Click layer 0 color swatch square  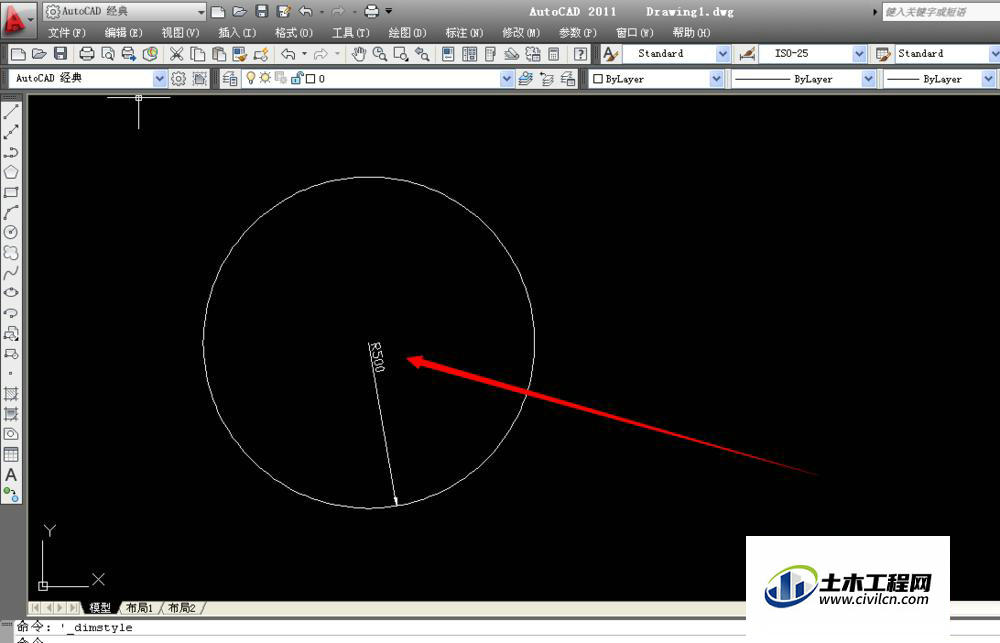pos(311,78)
